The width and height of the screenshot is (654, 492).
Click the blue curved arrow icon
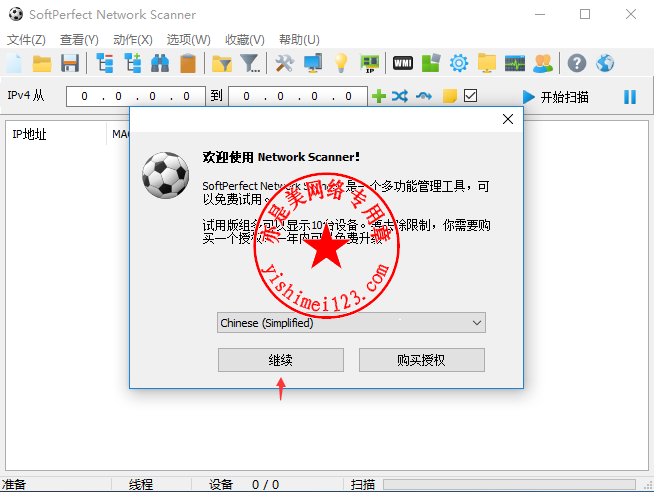point(424,96)
